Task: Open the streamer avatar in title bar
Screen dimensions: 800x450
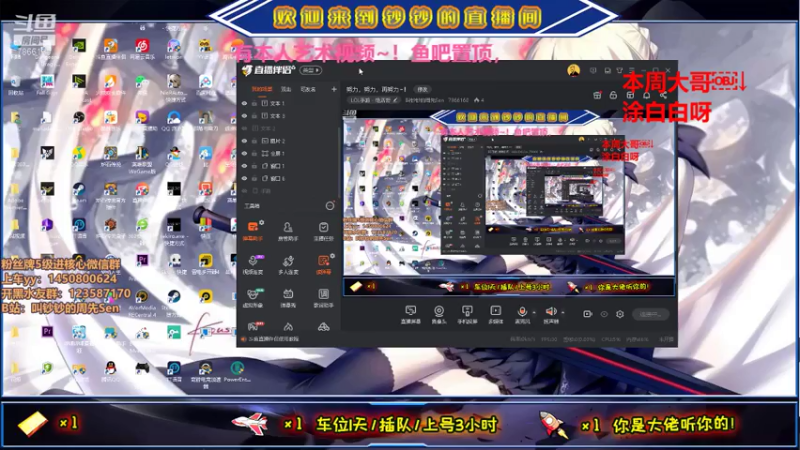Action: 573,70
